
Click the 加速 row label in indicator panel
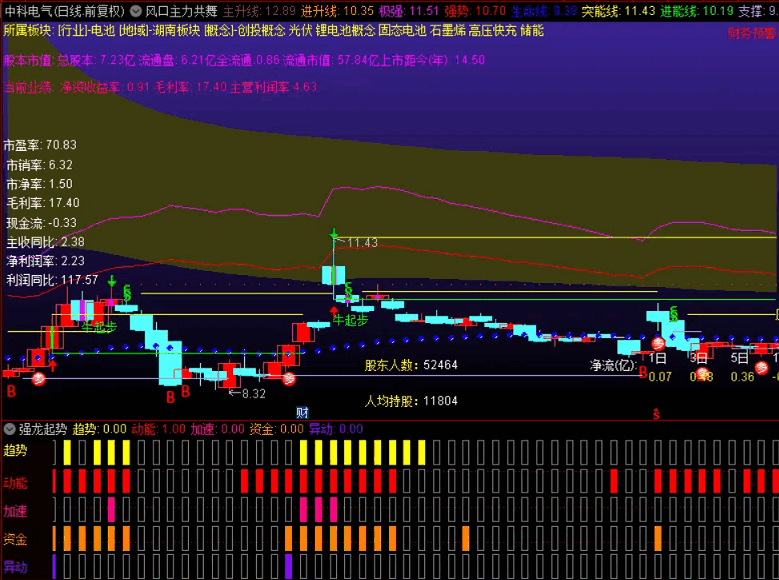[15, 511]
